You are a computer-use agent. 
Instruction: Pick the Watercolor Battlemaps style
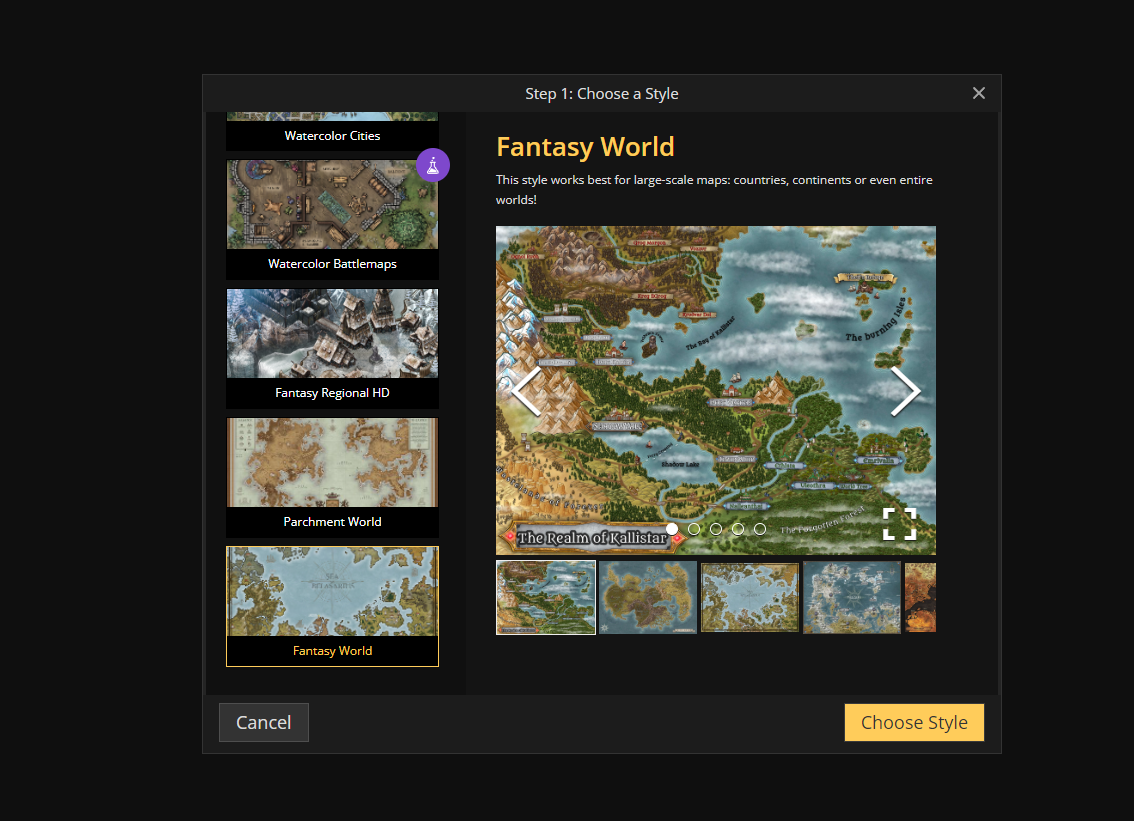(x=332, y=219)
